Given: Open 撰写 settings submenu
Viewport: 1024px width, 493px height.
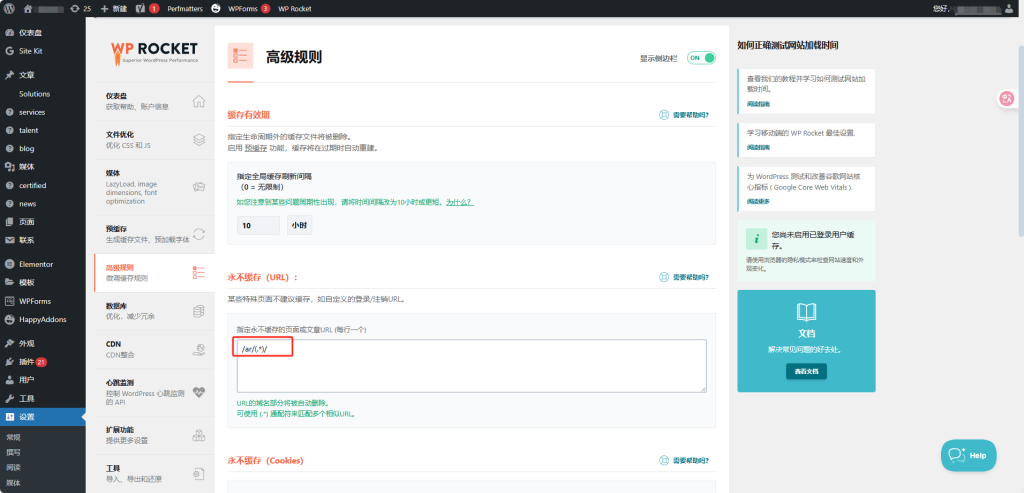Looking at the screenshot, I should (14, 452).
